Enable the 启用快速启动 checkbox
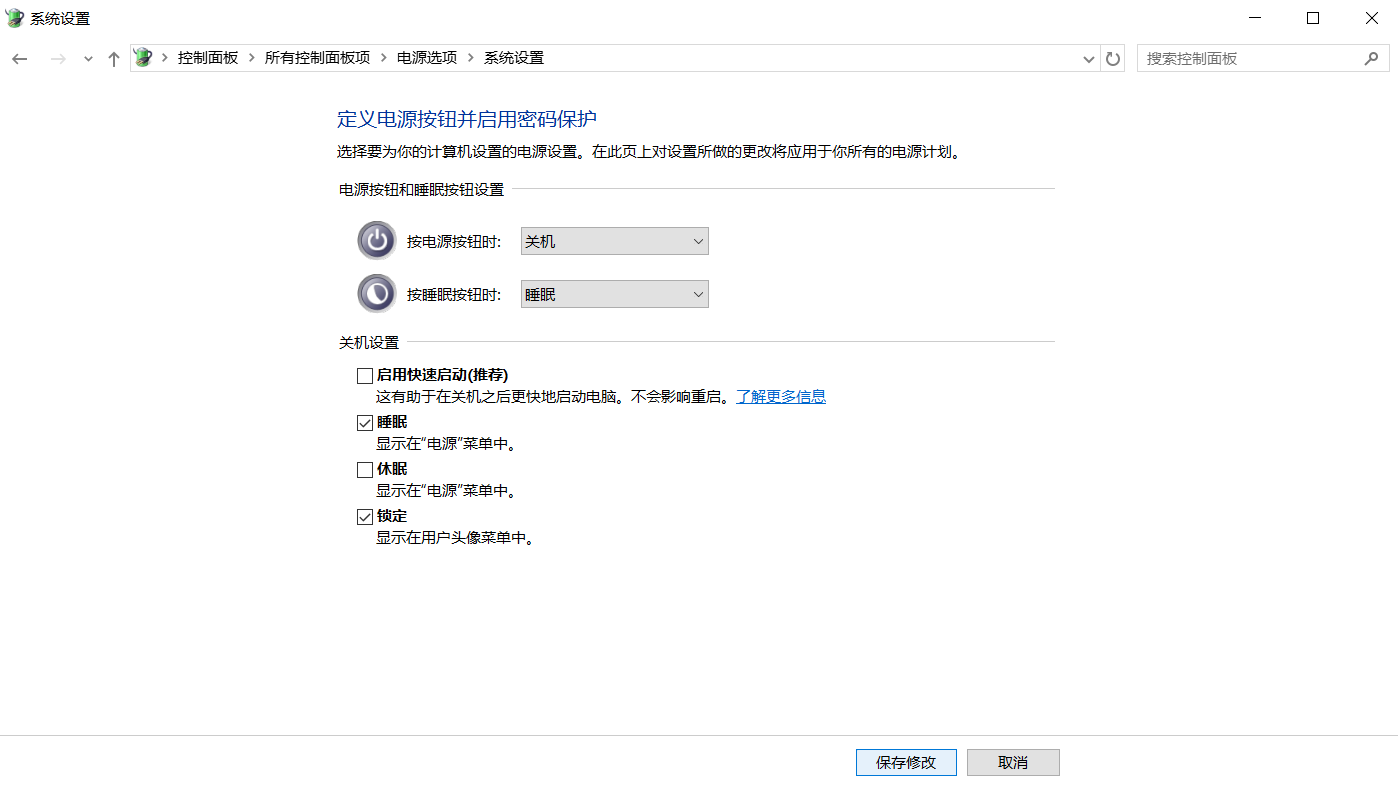1398x786 pixels. point(365,376)
